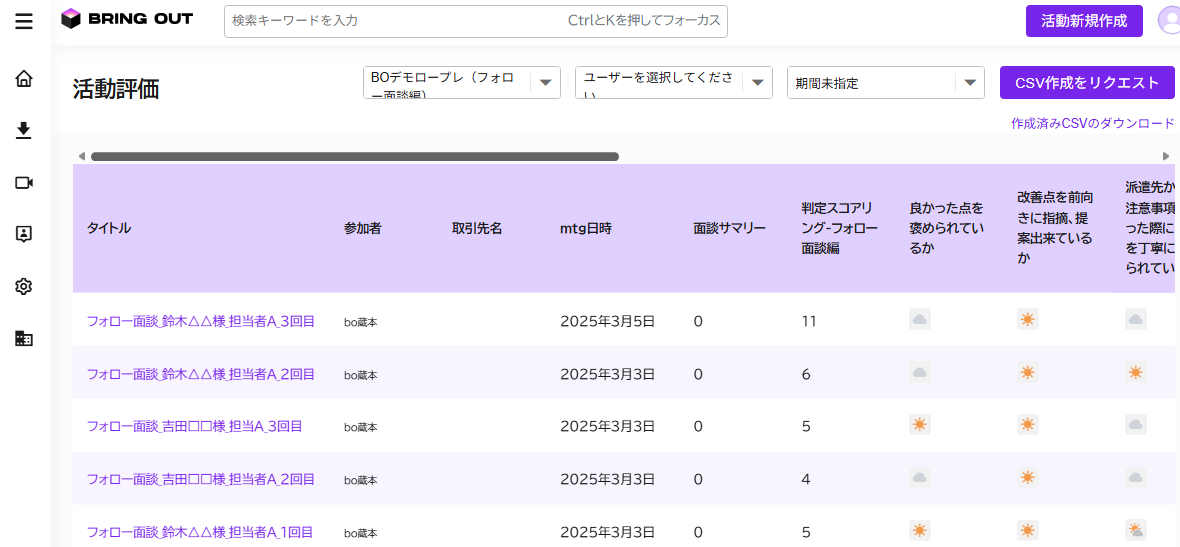Open フォロー面談_吉田□□様_担当者A_2回目
Image resolution: width=1180 pixels, height=547 pixels.
pyautogui.click(x=200, y=479)
